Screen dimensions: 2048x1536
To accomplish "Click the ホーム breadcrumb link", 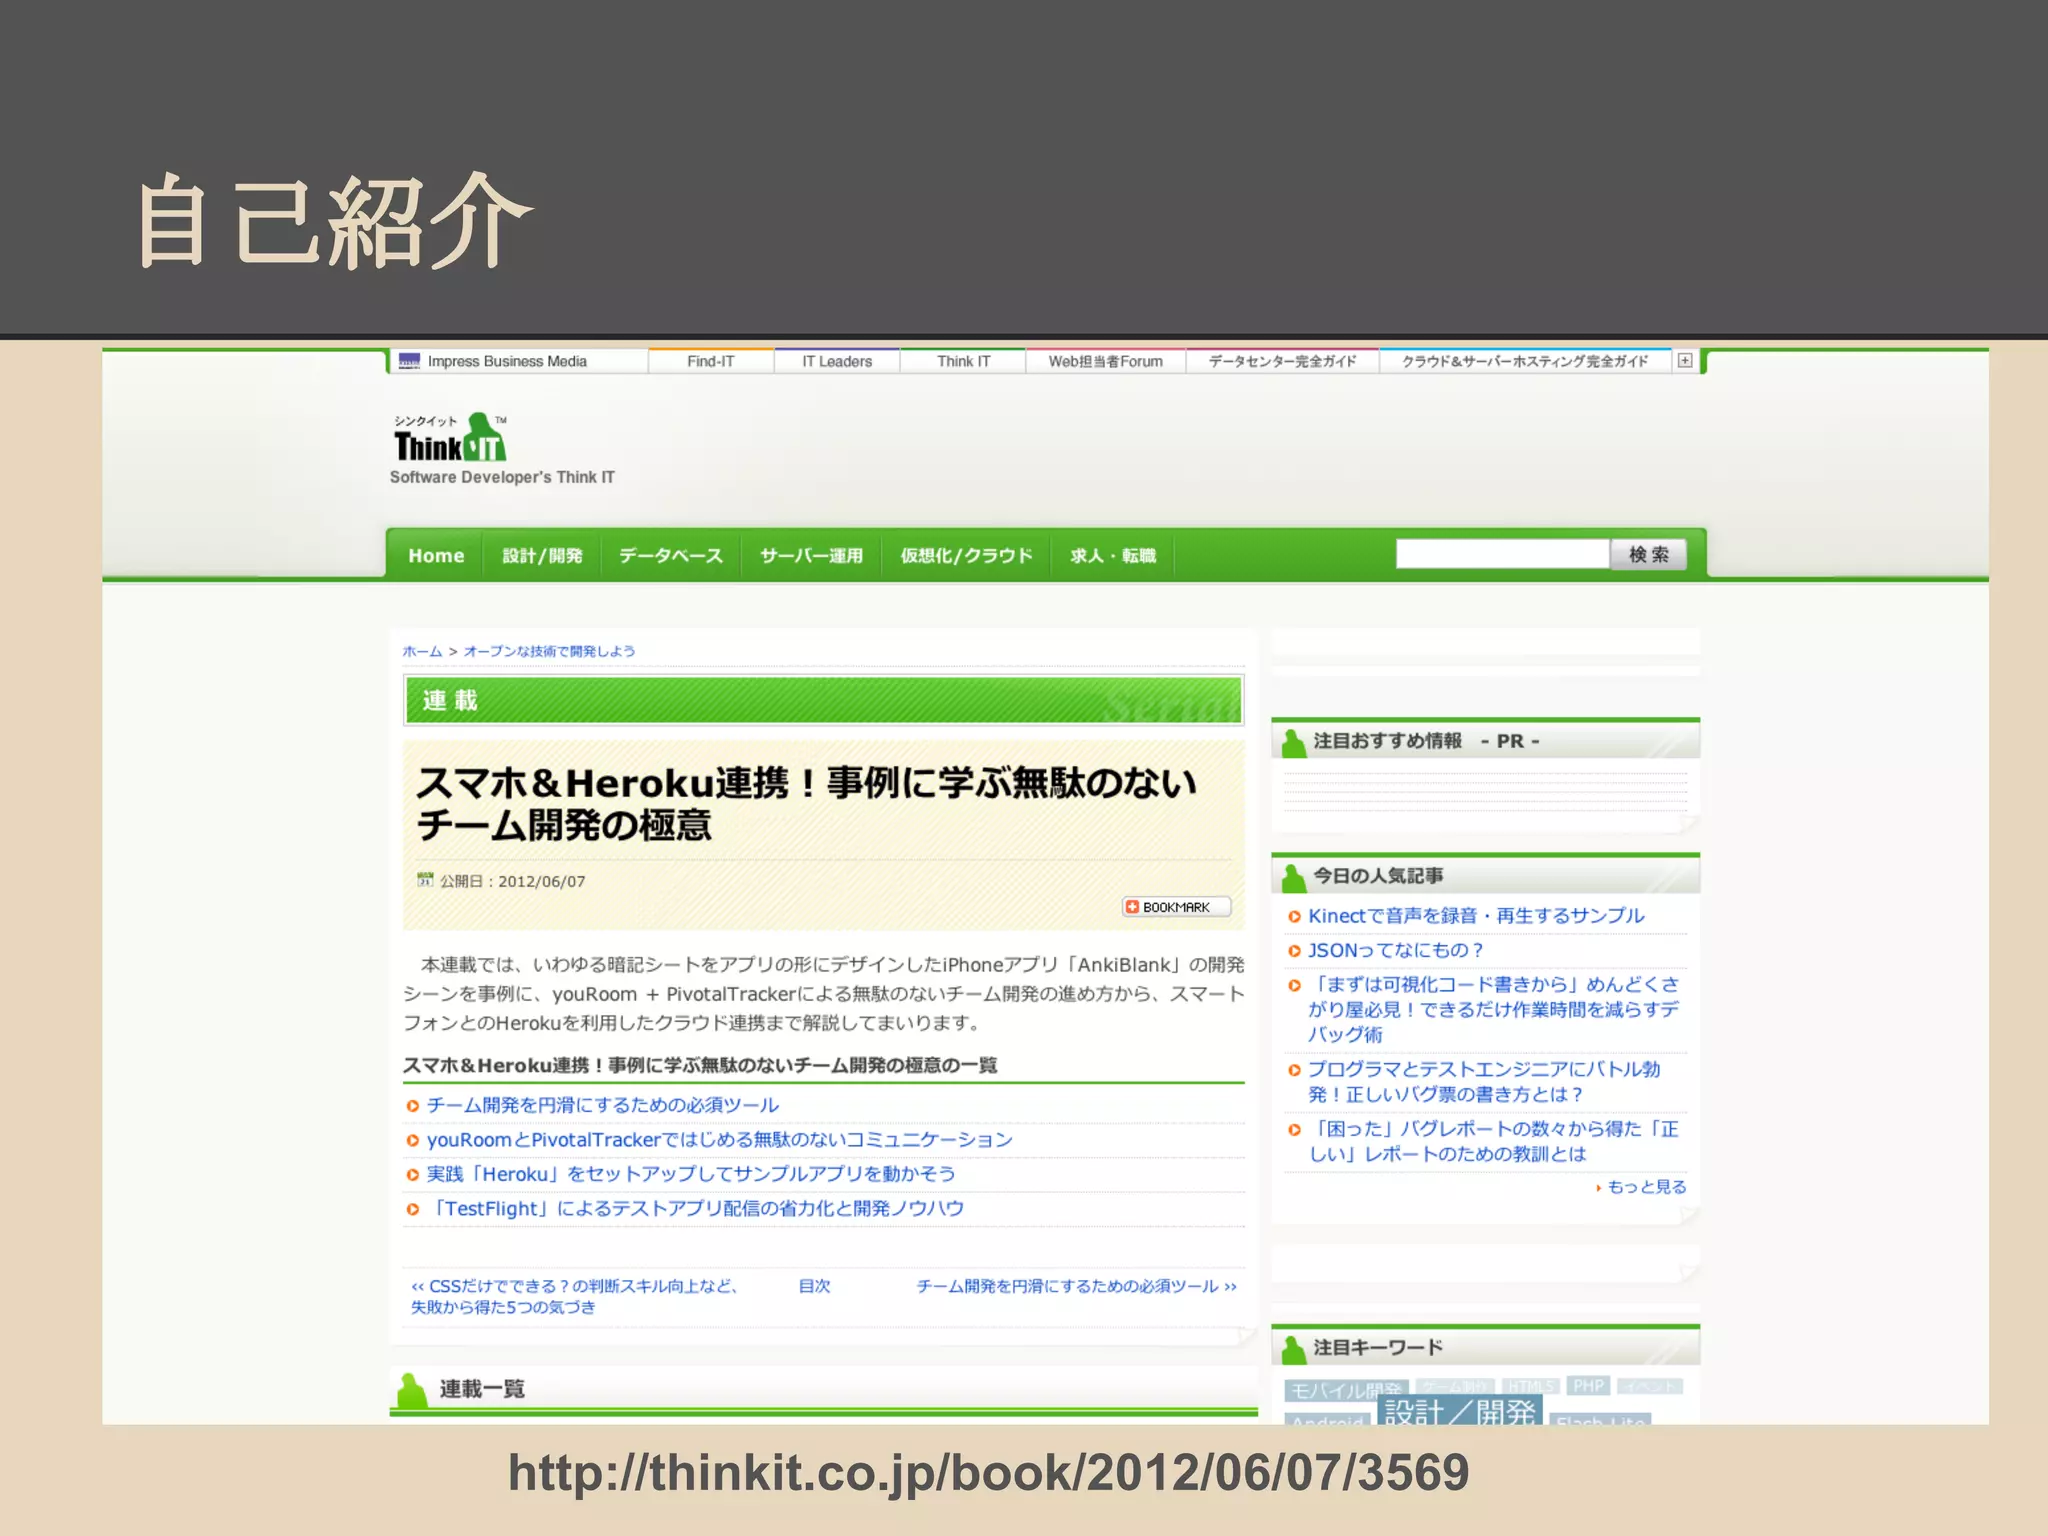I will (422, 651).
